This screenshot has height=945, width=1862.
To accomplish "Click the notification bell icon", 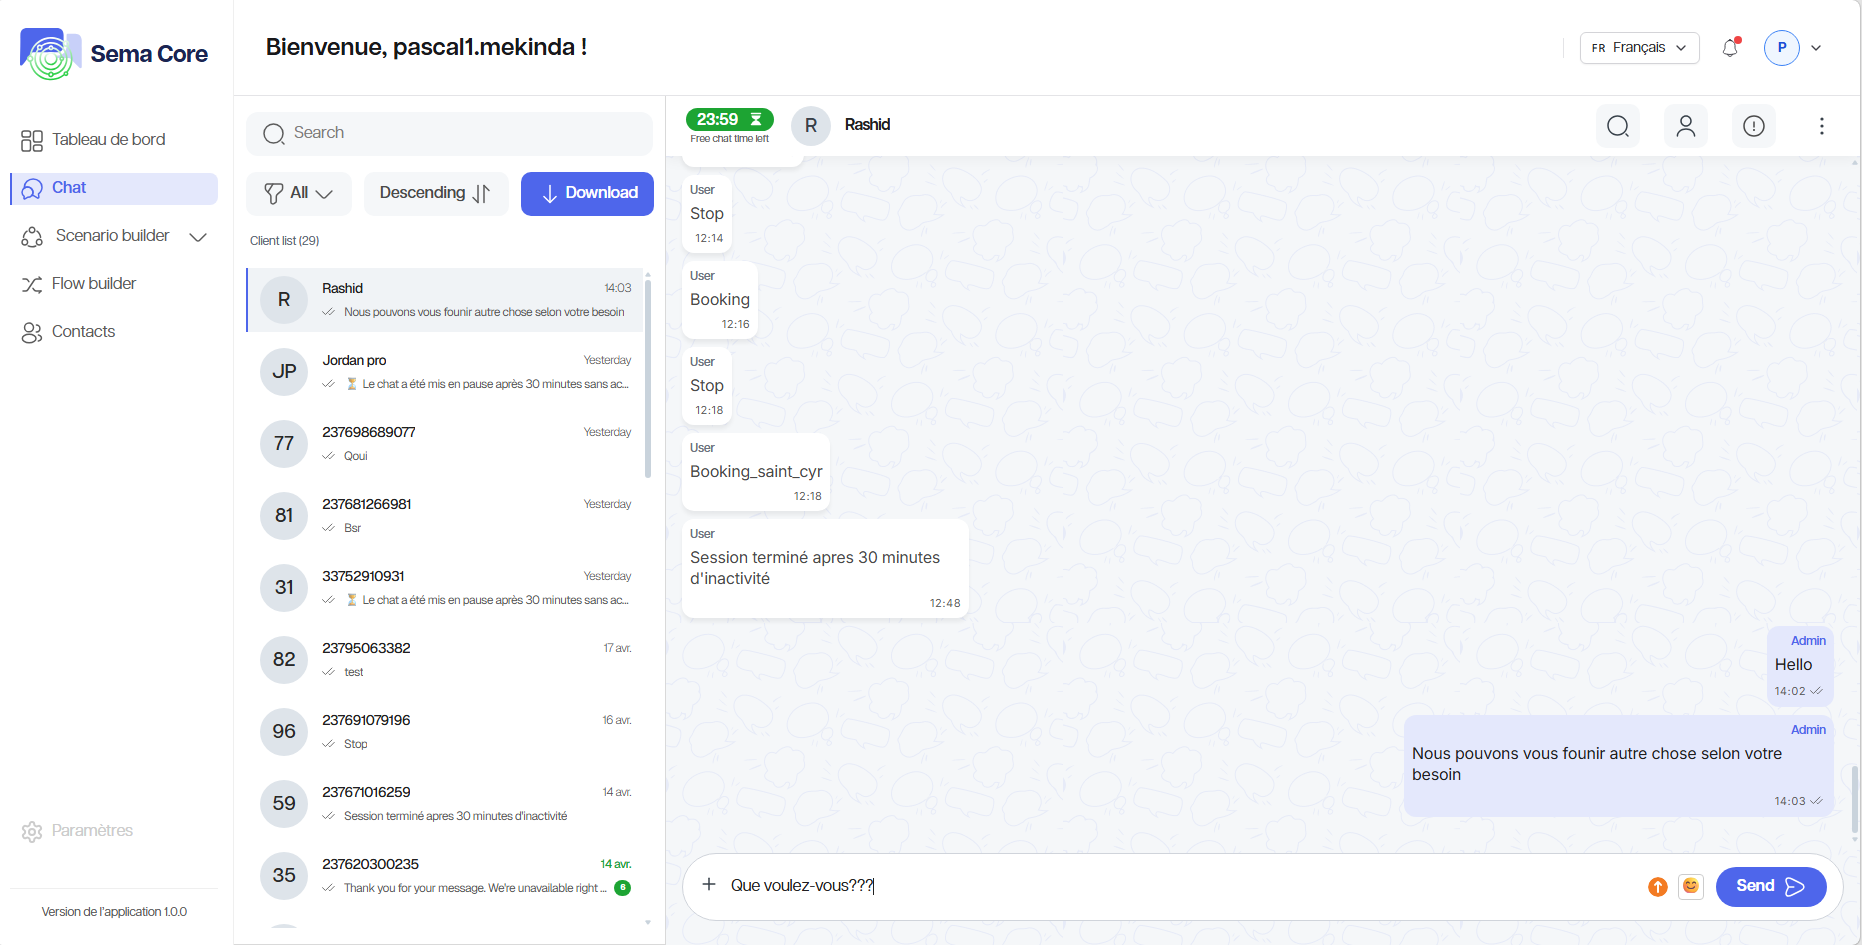I will (1730, 48).
